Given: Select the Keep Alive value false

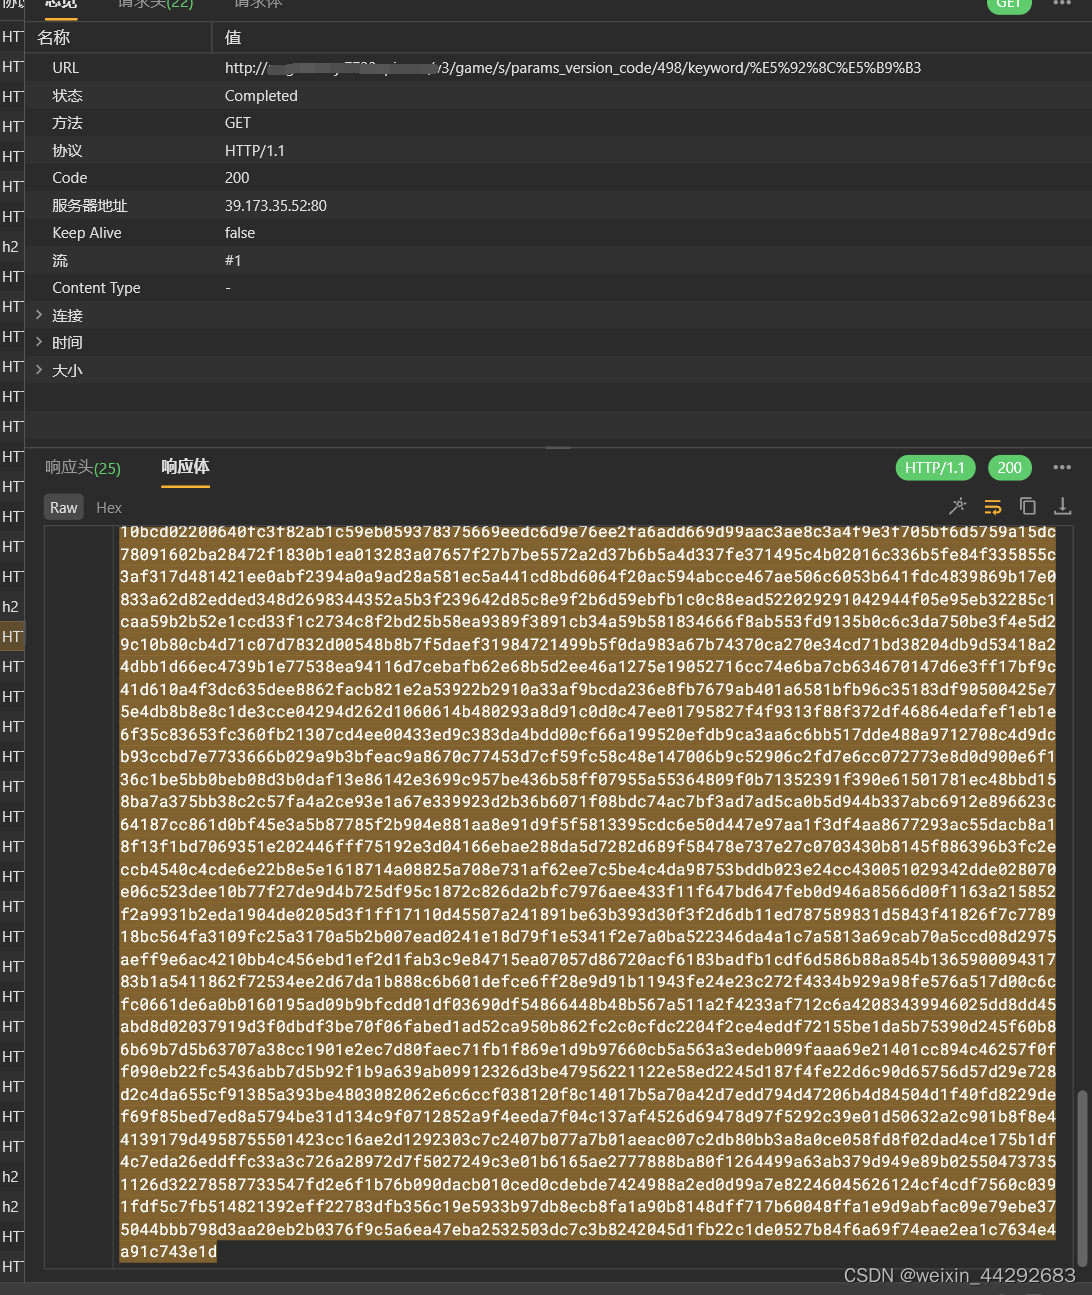Looking at the screenshot, I should click(240, 233).
